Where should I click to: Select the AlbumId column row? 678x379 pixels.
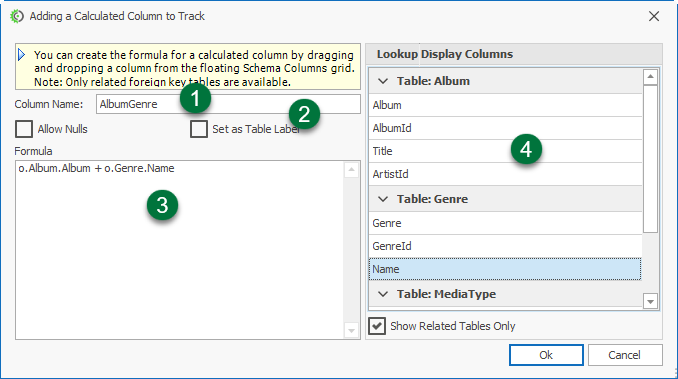505,128
